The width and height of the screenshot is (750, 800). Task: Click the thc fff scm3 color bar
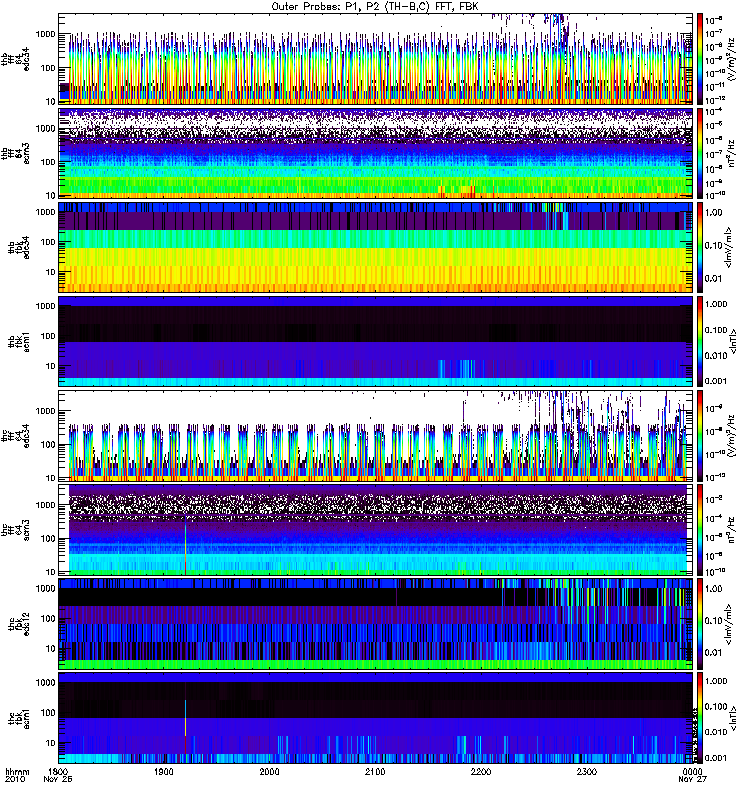click(x=700, y=530)
